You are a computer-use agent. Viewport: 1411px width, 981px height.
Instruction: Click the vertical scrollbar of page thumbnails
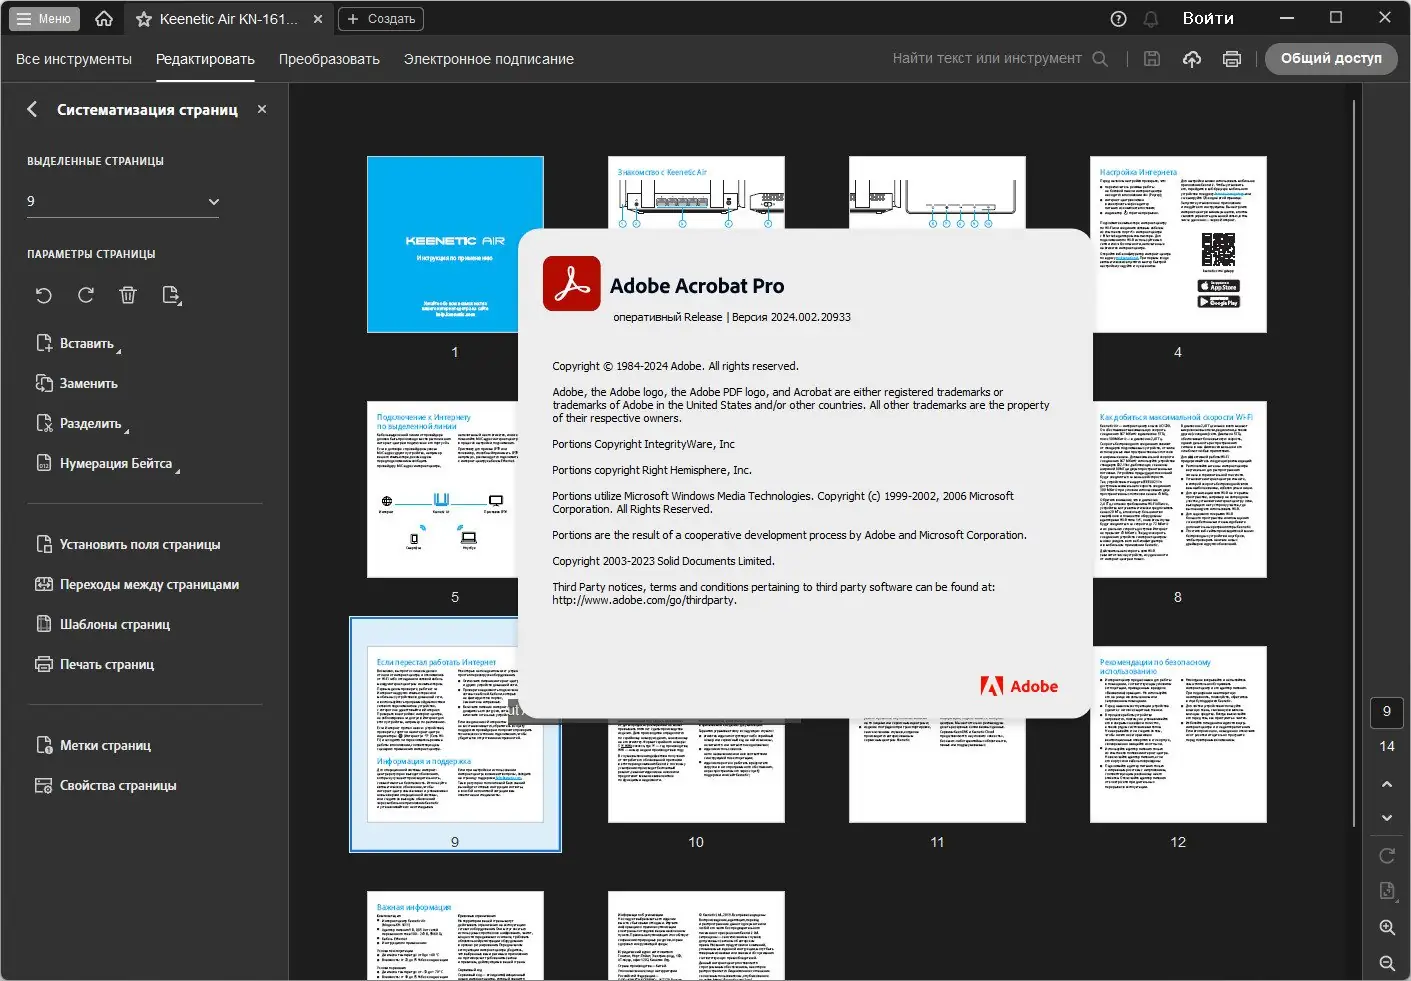pyautogui.click(x=1355, y=463)
